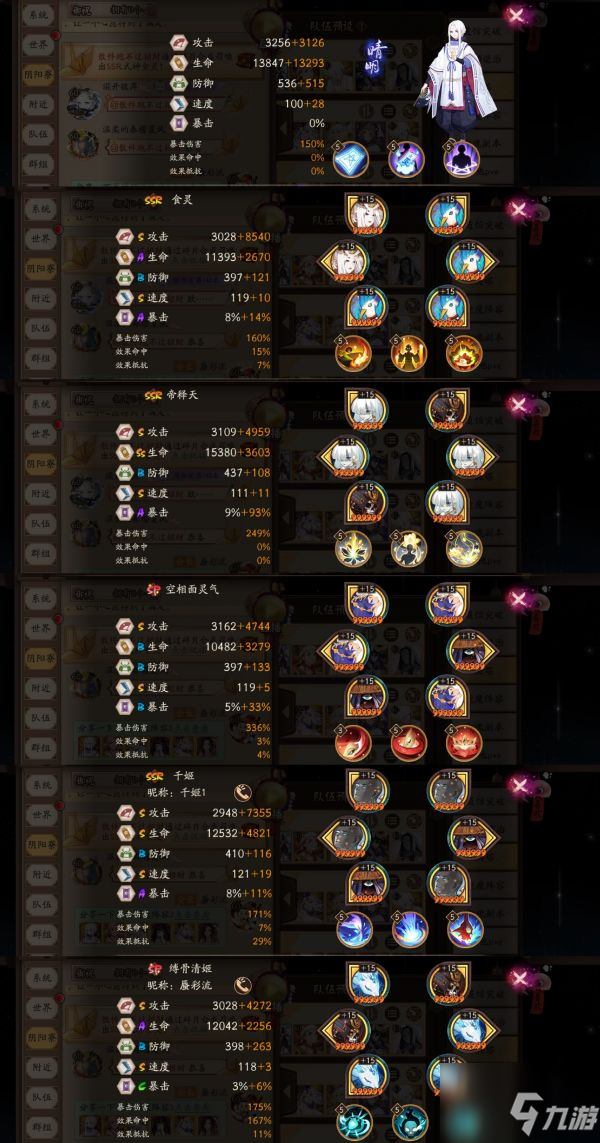Open 缚骨清姬's top-left white dragon soul
This screenshot has height=1143, width=600.
point(367,983)
